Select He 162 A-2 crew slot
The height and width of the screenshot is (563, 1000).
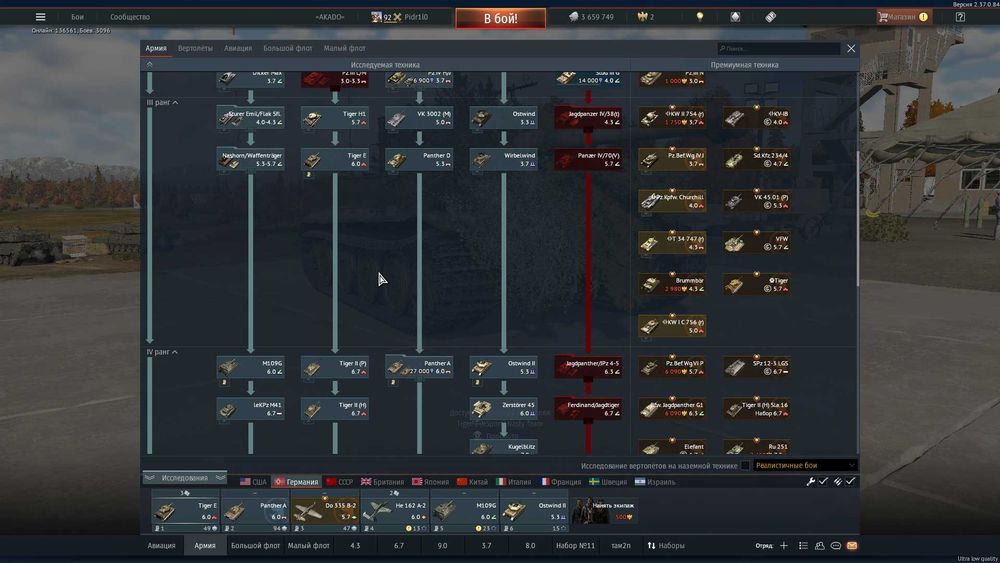[x=395, y=511]
